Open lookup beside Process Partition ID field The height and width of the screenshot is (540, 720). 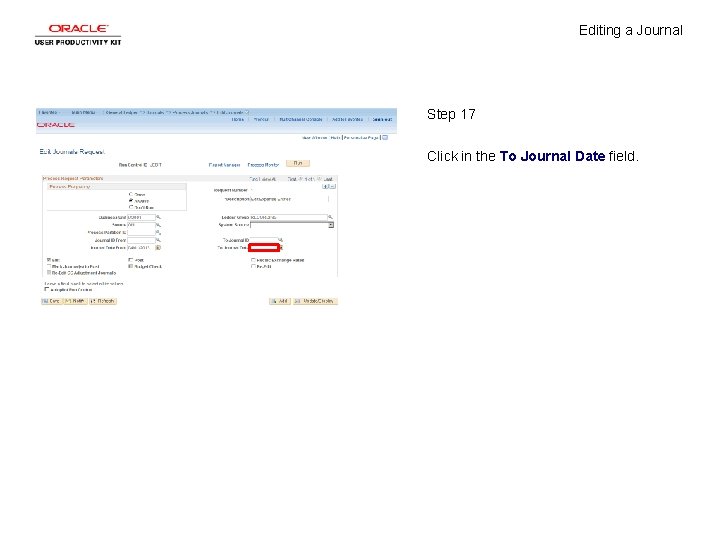pos(158,232)
